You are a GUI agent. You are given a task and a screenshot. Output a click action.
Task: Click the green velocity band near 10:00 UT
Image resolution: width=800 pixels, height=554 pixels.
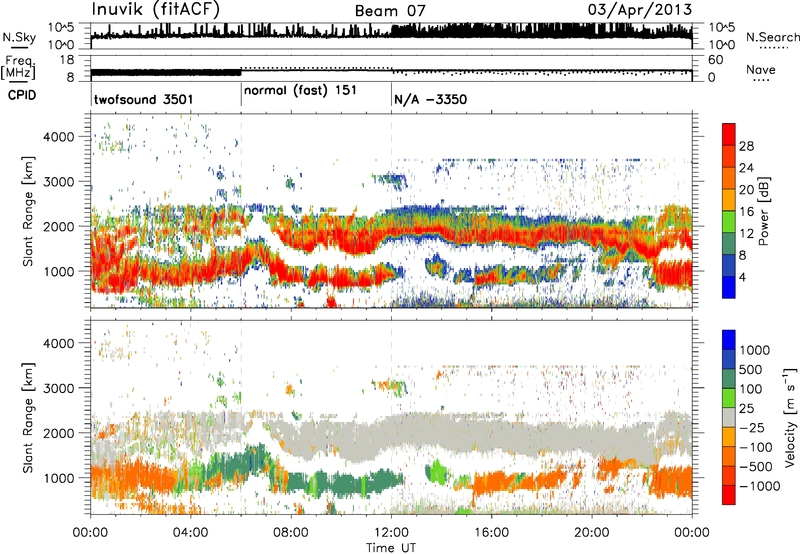(x=344, y=484)
